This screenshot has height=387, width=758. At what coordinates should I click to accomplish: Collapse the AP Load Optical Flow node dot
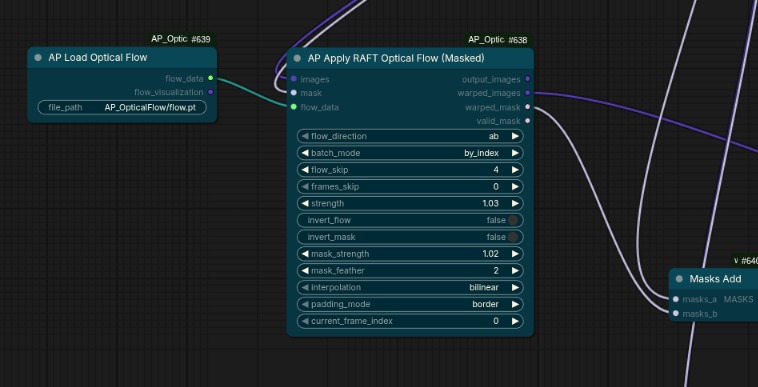click(x=38, y=58)
